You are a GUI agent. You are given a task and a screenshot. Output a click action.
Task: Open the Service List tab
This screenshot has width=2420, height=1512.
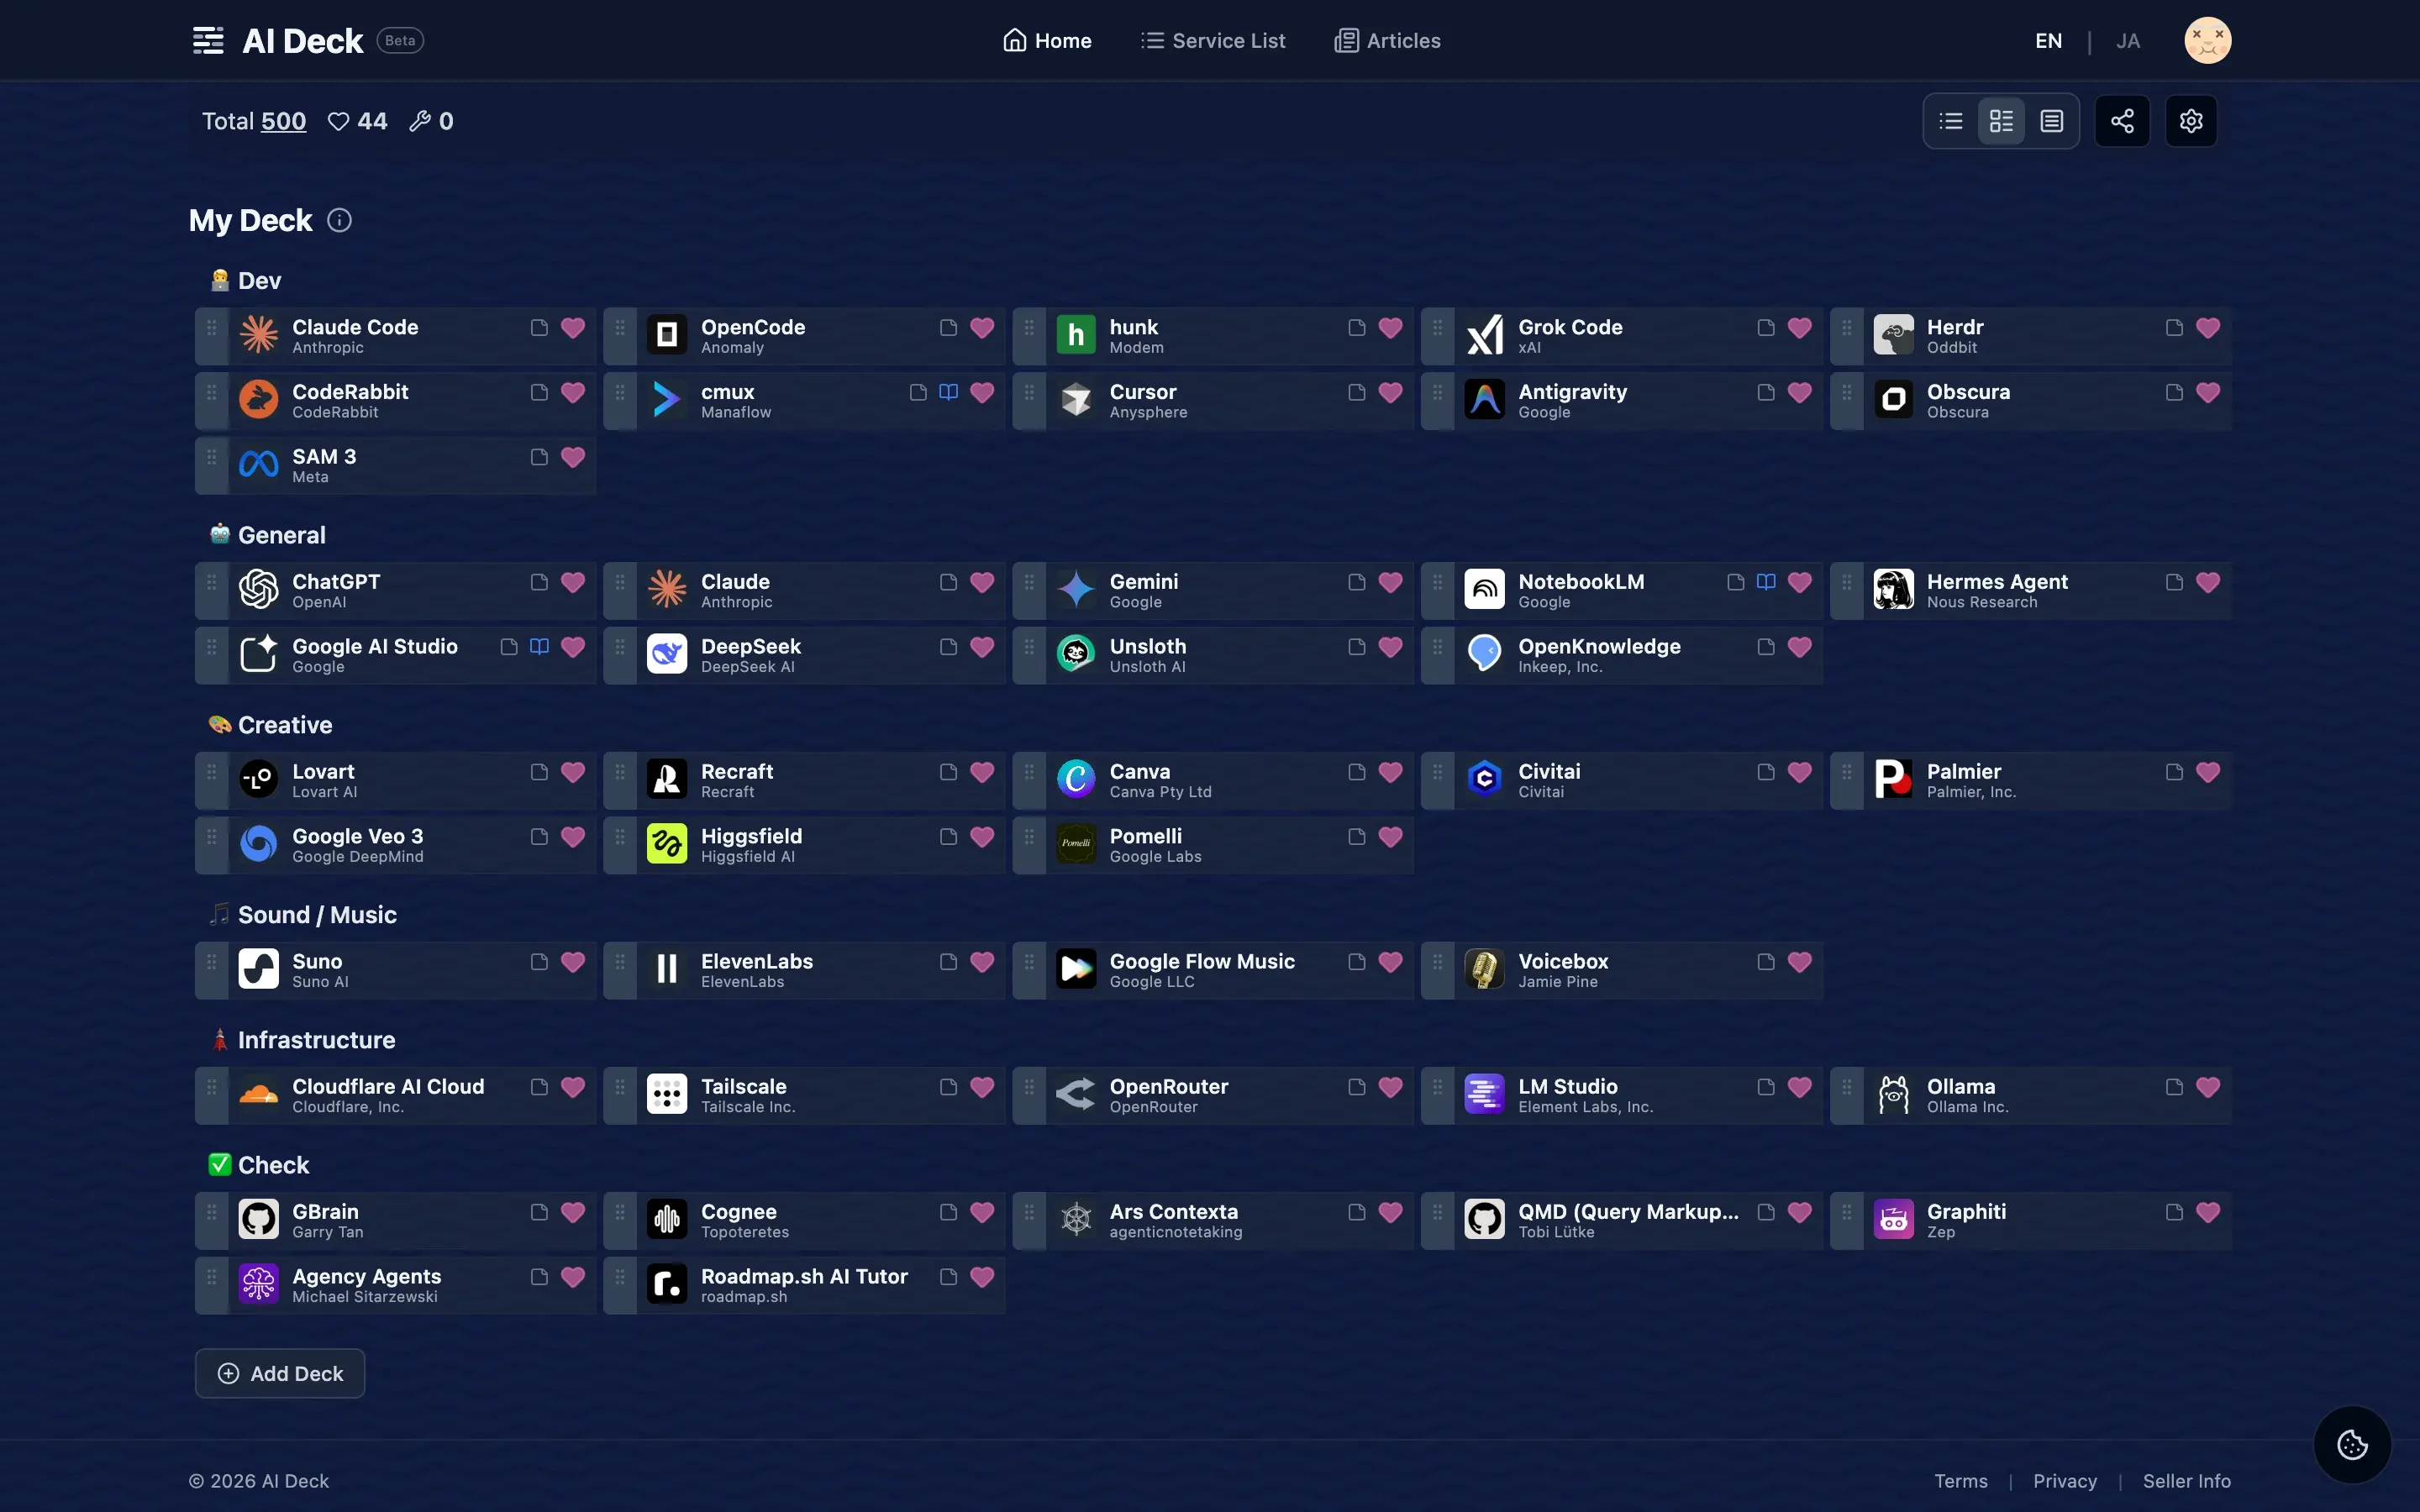point(1213,41)
